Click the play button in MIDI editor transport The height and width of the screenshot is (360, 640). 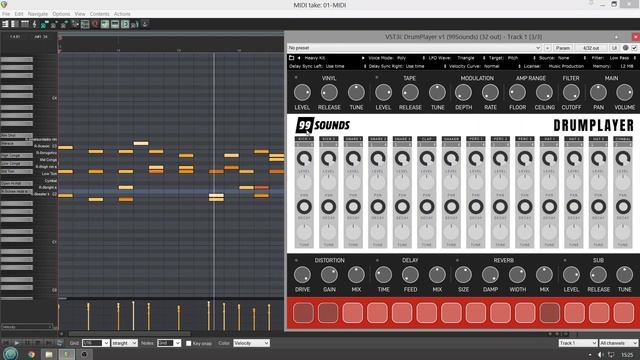(16, 343)
